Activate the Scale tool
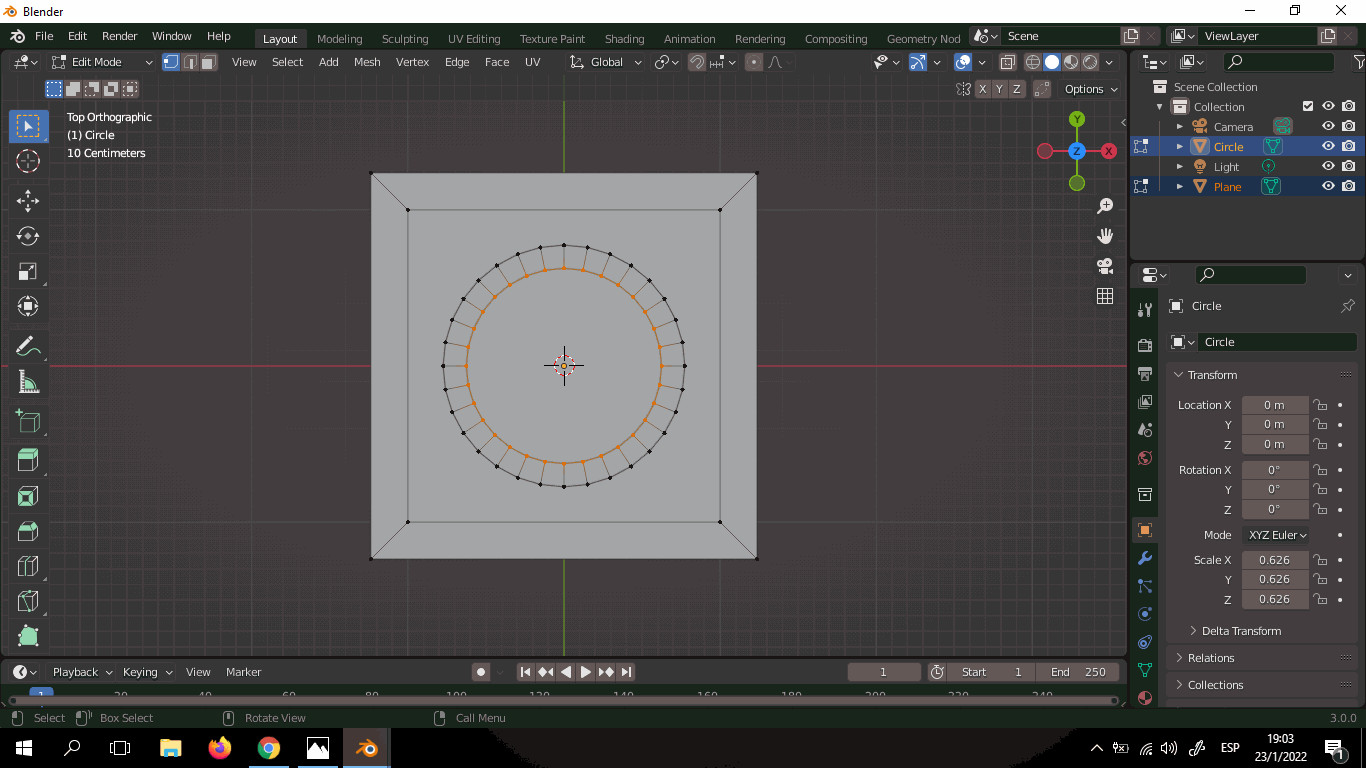The width and height of the screenshot is (1366, 768). click(28, 271)
